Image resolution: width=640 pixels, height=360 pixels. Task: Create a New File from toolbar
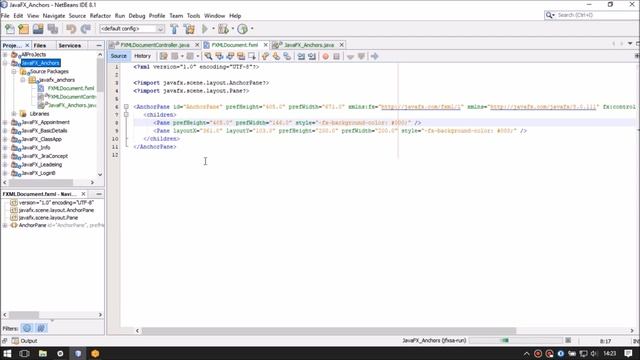(9, 29)
